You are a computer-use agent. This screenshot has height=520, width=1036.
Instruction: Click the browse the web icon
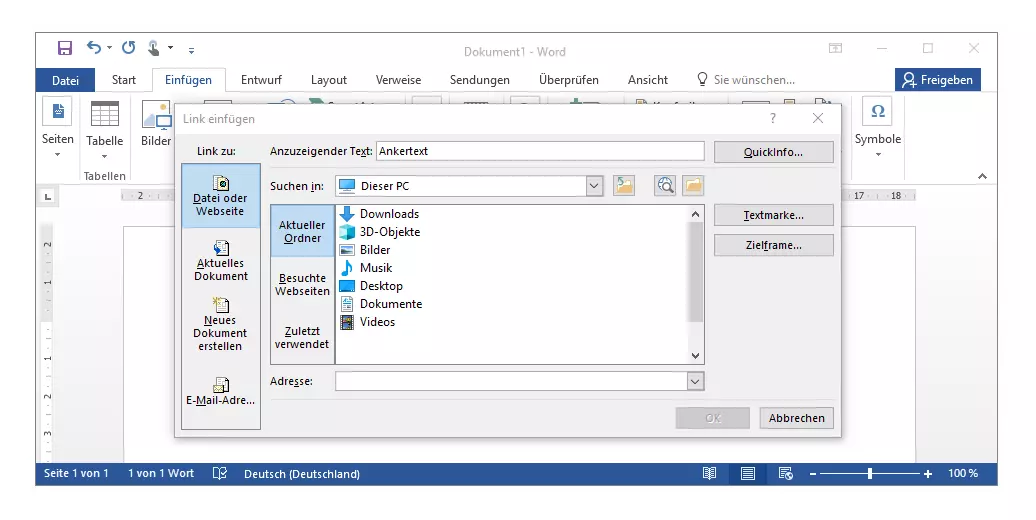pyautogui.click(x=665, y=185)
